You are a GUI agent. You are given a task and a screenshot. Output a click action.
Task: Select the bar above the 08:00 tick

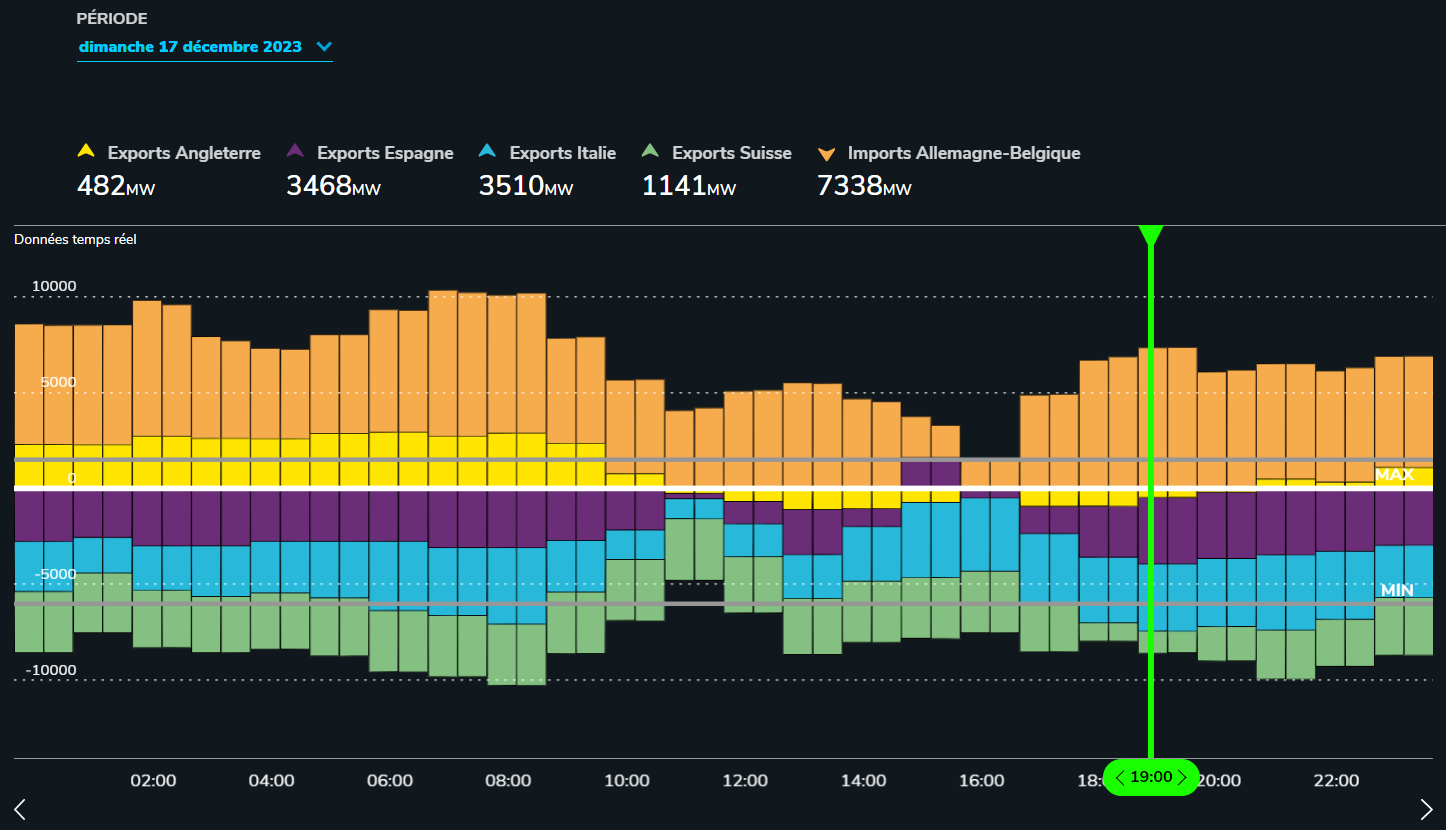[x=502, y=488]
